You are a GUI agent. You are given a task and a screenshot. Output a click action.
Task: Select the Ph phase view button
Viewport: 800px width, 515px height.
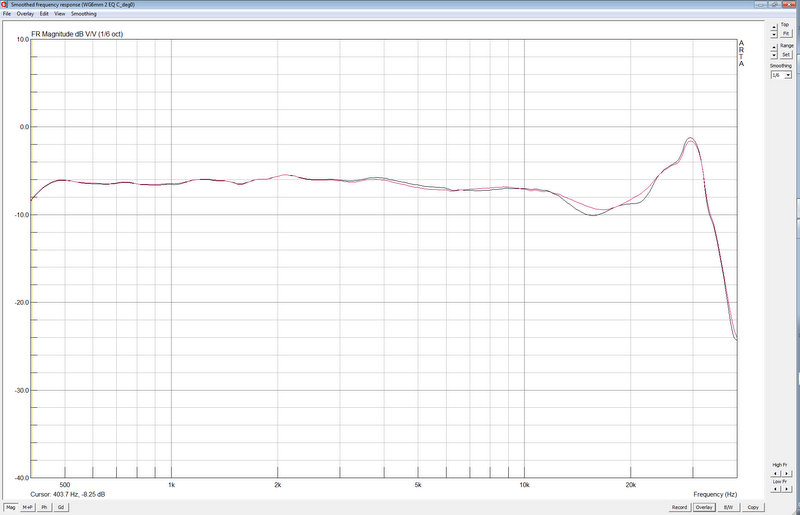[x=44, y=507]
